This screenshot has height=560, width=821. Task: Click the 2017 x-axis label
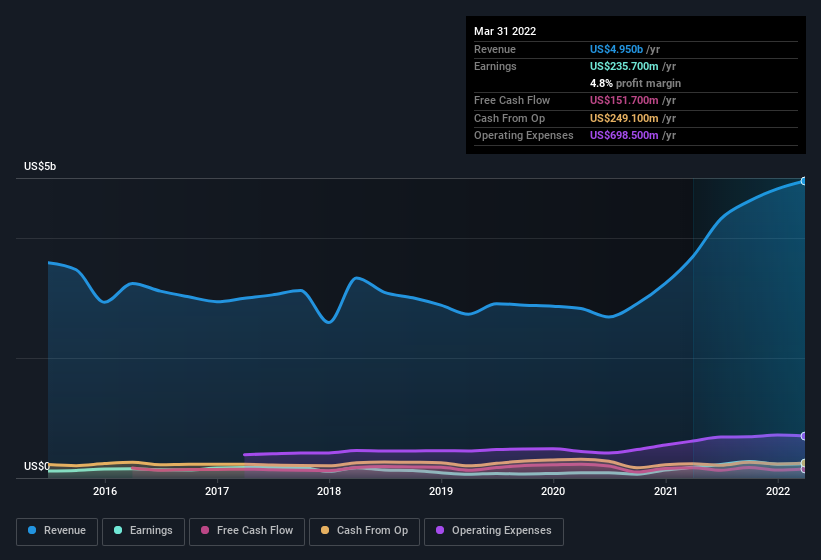[217, 491]
